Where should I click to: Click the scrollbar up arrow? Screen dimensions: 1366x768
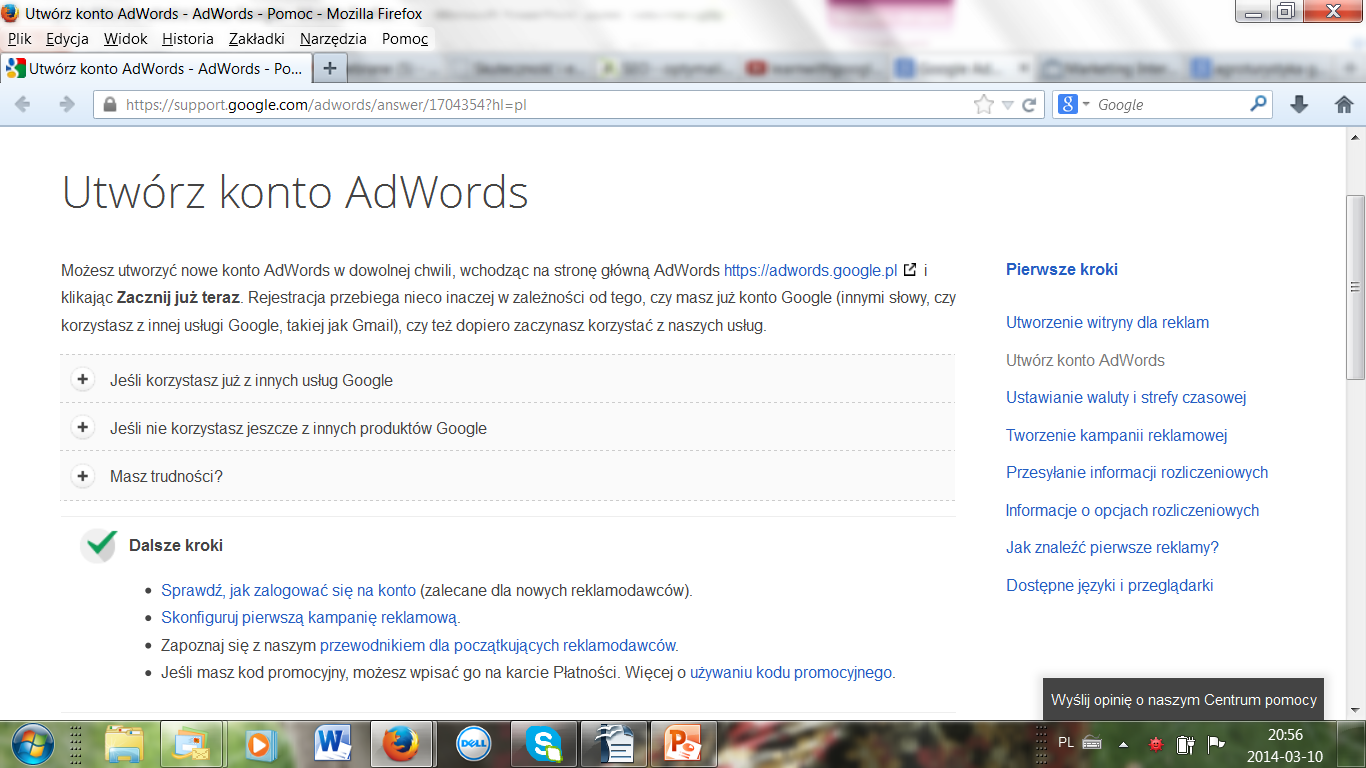pyautogui.click(x=1356, y=135)
